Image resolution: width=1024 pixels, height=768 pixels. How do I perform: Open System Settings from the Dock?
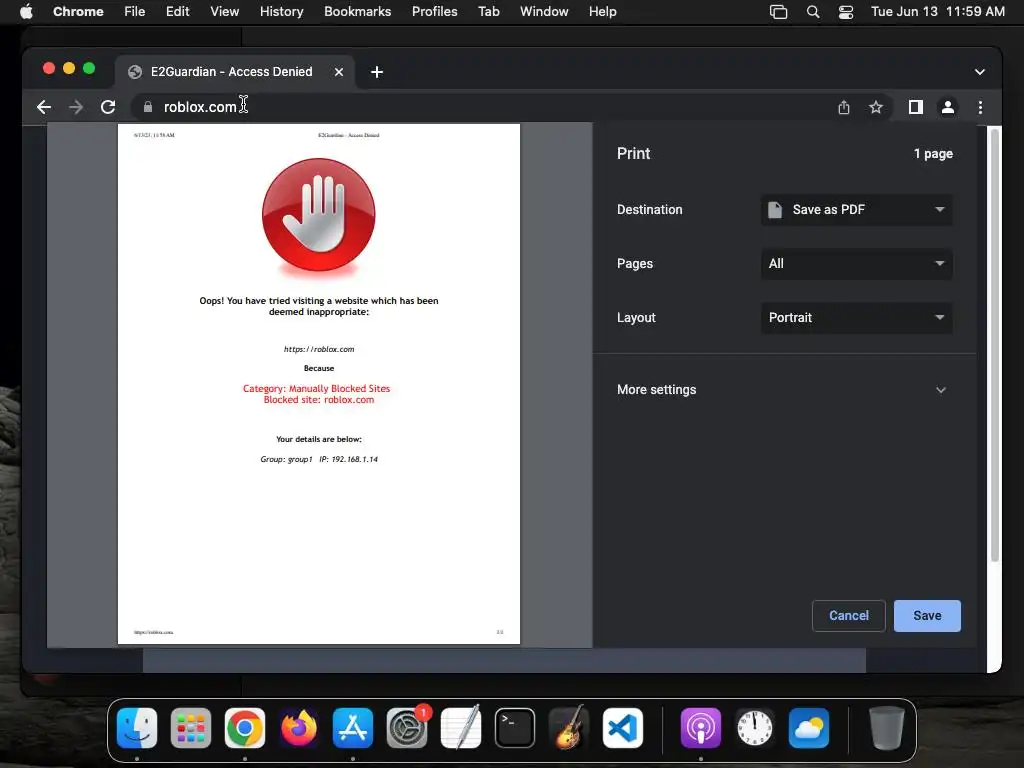pyautogui.click(x=407, y=728)
